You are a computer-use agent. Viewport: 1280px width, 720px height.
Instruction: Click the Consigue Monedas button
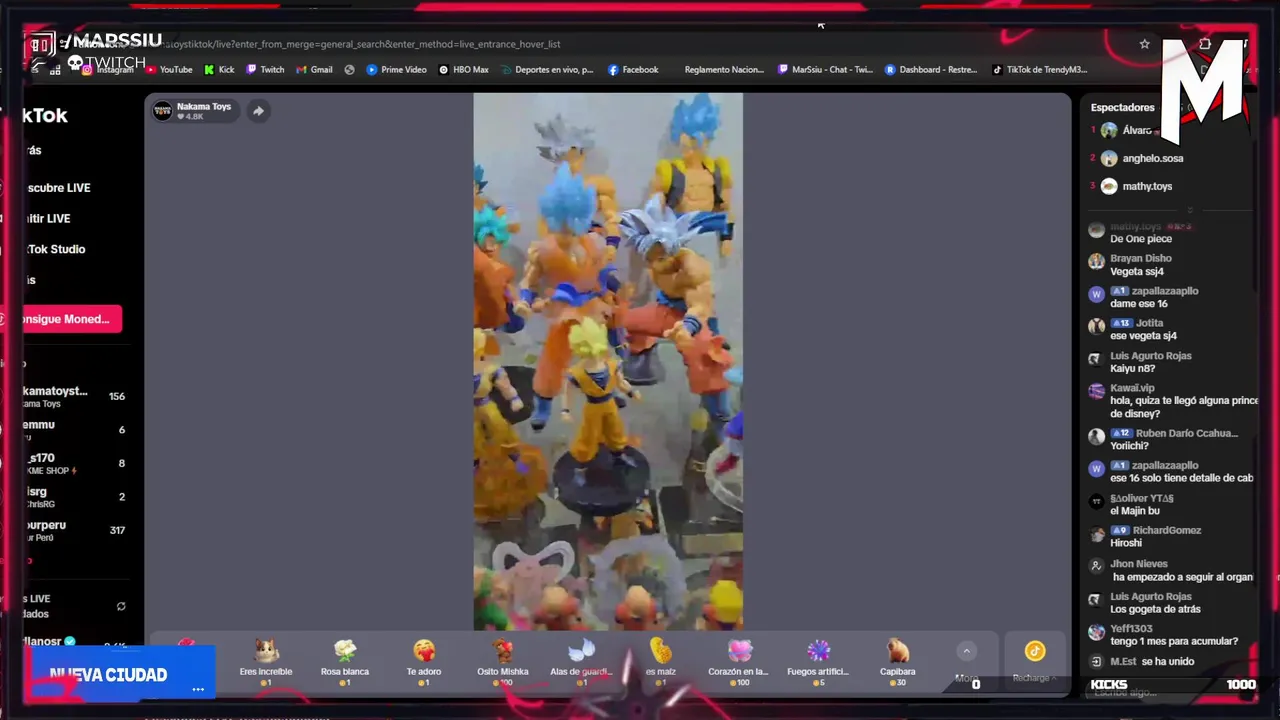point(72,319)
